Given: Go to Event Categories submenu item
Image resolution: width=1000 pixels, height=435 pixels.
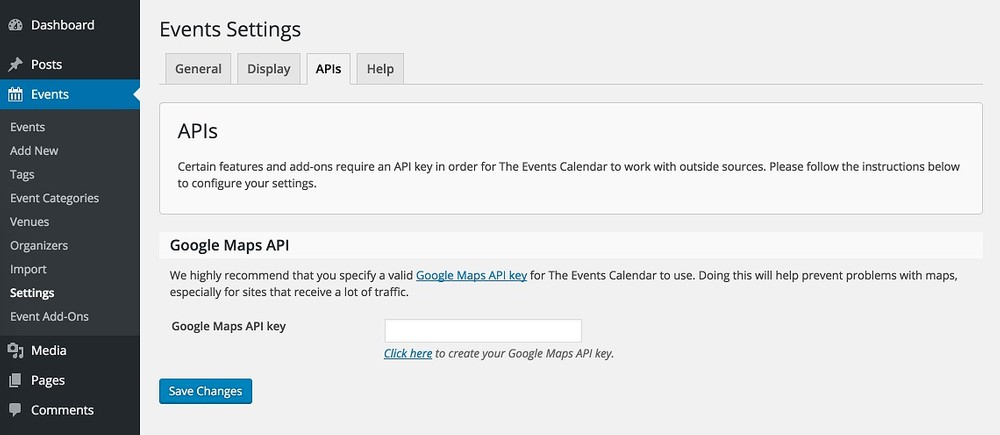Looking at the screenshot, I should click(55, 198).
